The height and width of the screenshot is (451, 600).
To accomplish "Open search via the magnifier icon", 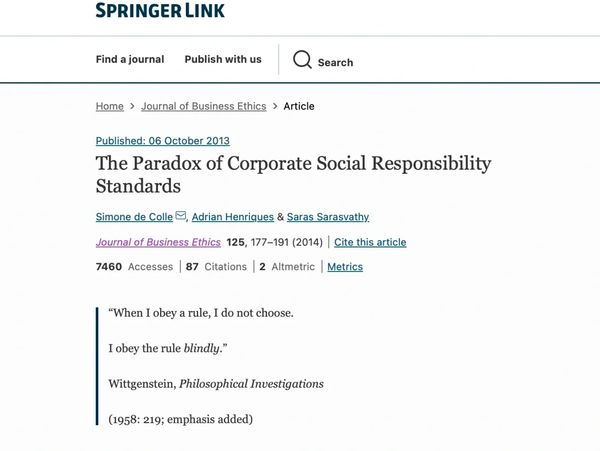I will click(x=302, y=60).
